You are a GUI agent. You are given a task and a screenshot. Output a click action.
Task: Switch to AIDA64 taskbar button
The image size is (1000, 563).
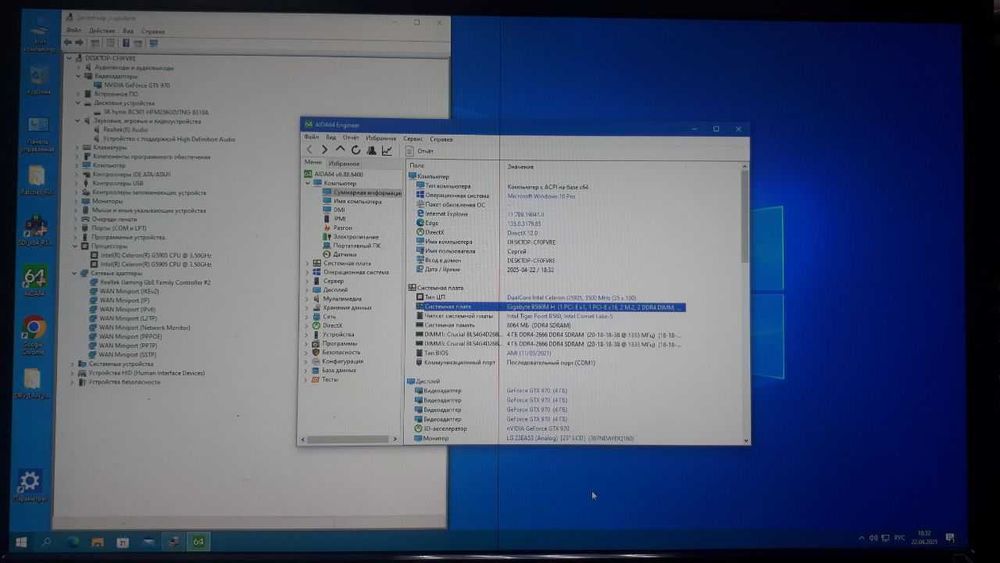[198, 542]
